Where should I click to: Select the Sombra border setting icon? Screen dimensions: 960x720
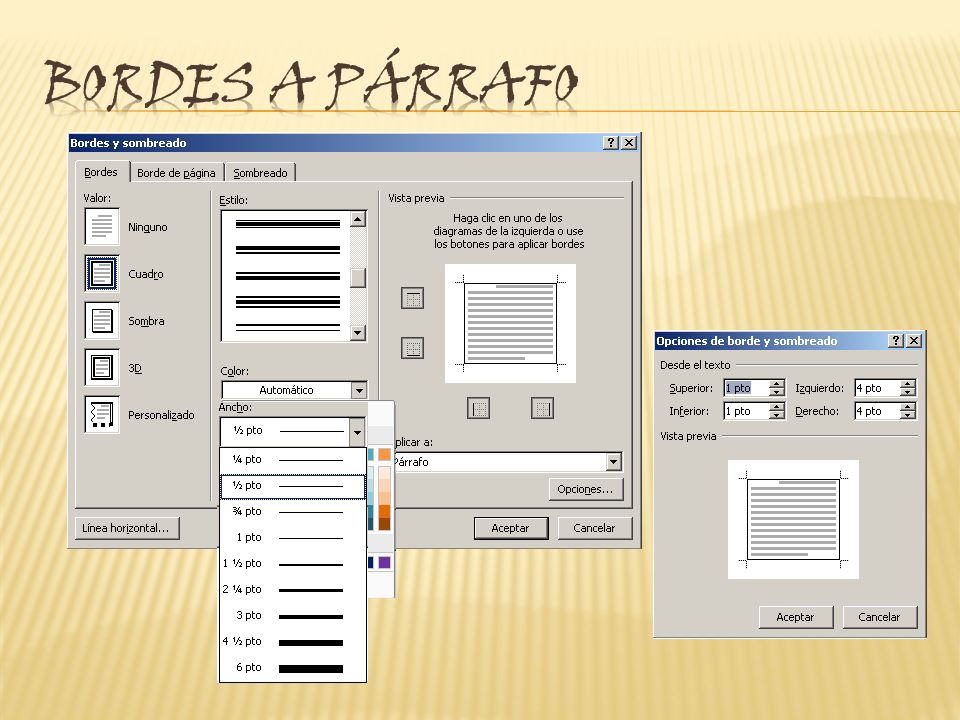pyautogui.click(x=102, y=320)
